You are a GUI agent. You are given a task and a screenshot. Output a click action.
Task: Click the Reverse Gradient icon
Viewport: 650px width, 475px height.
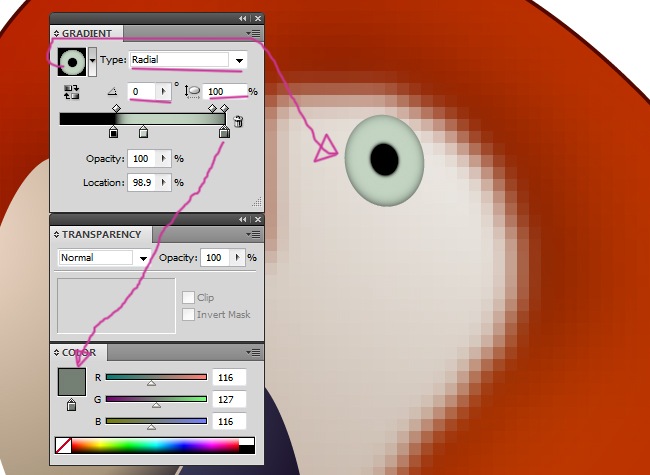click(71, 92)
